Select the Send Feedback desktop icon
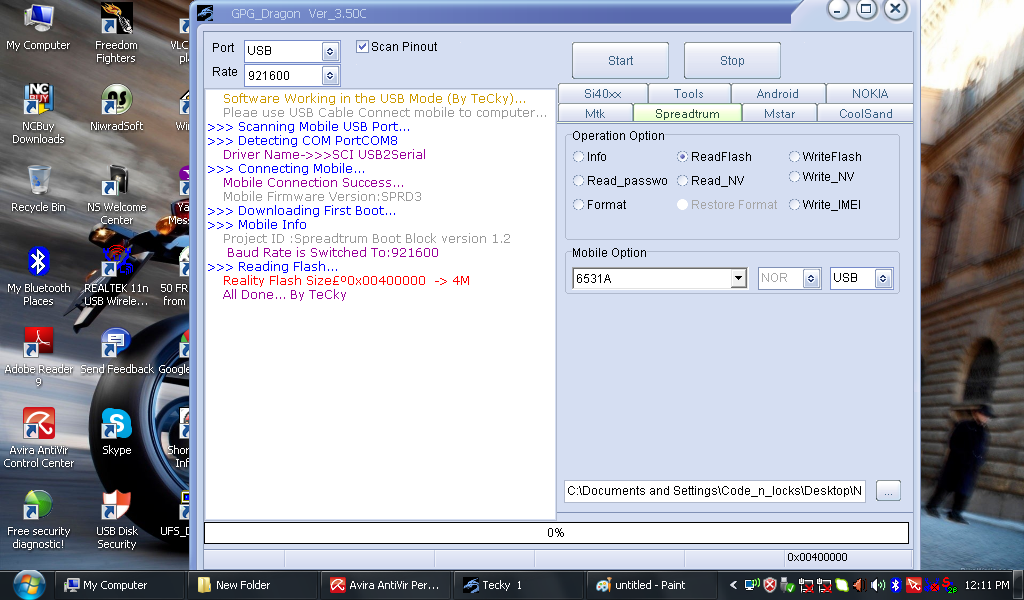The image size is (1024, 600). point(117,351)
